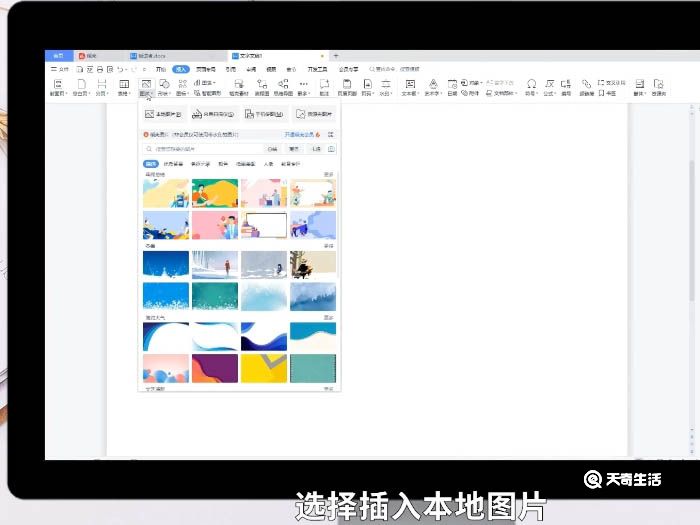This screenshot has height=525, width=700.
Task: Select the beige thumbnail with black piano figure
Action: pyautogui.click(x=313, y=265)
